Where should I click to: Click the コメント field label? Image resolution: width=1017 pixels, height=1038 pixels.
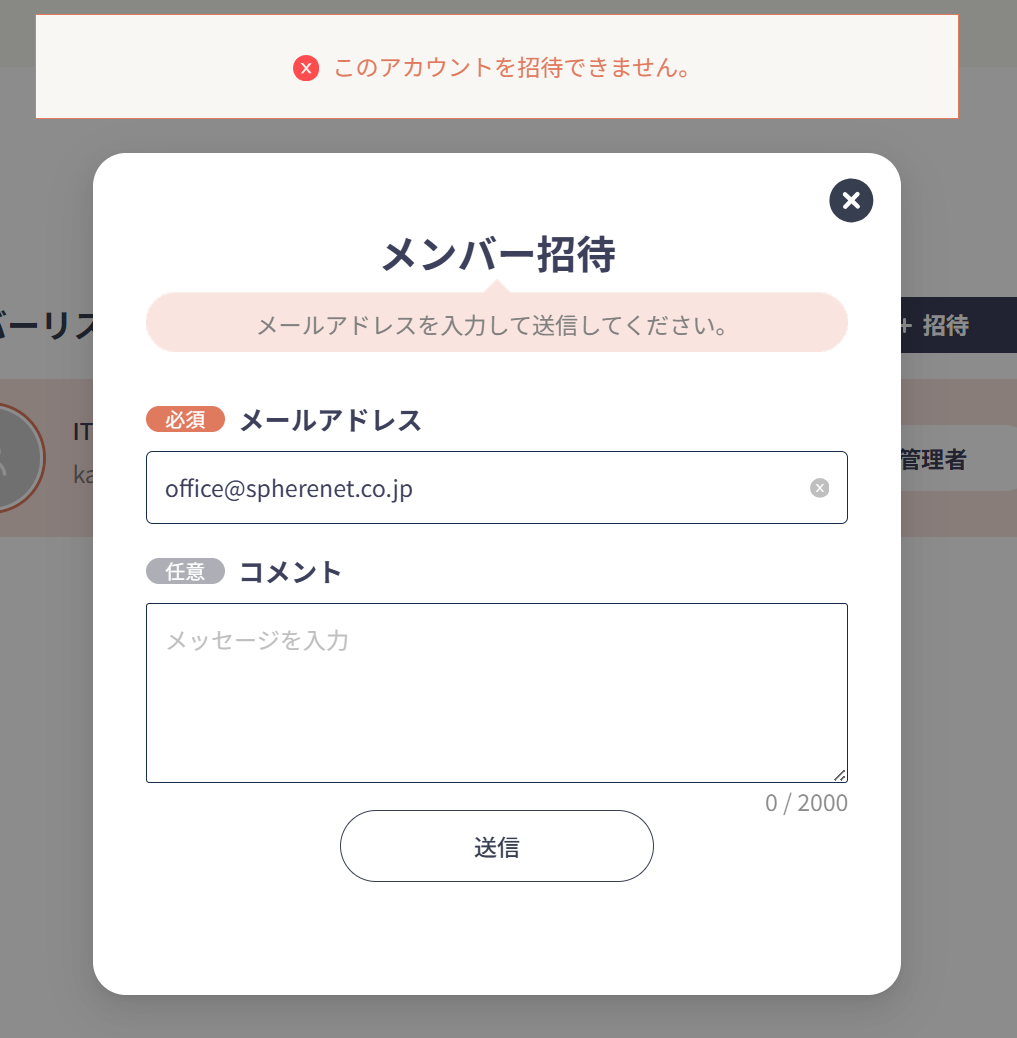click(290, 572)
